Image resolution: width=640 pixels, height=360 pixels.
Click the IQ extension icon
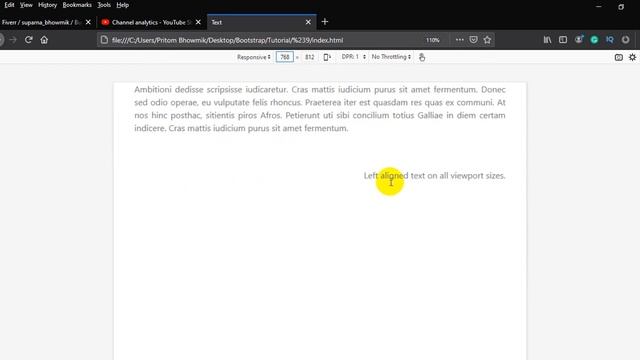[610, 40]
